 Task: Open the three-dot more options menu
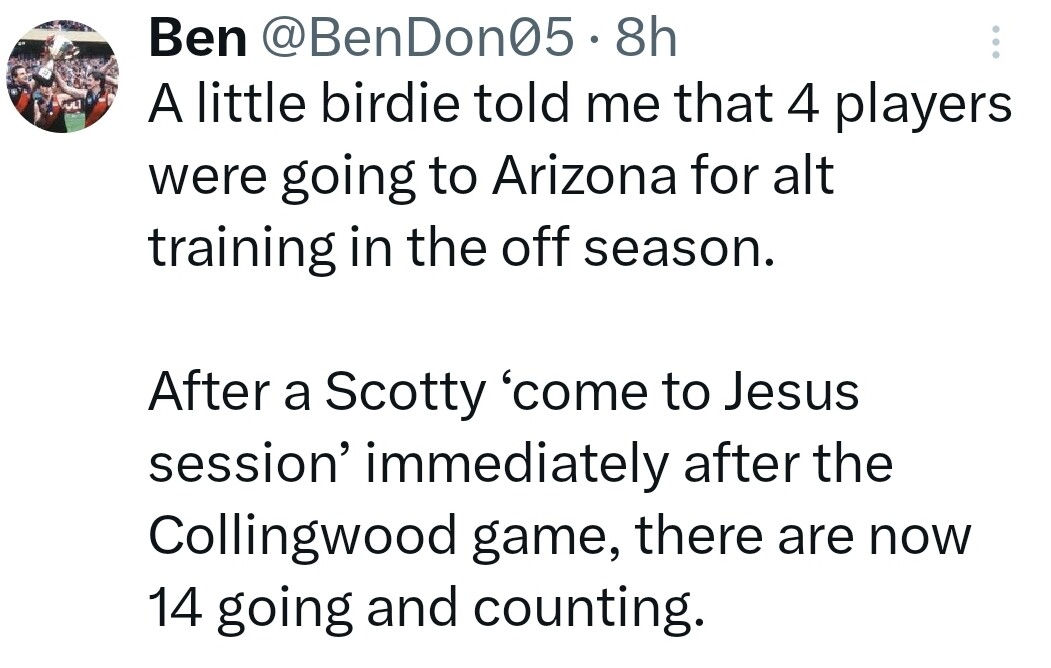pyautogui.click(x=995, y=42)
